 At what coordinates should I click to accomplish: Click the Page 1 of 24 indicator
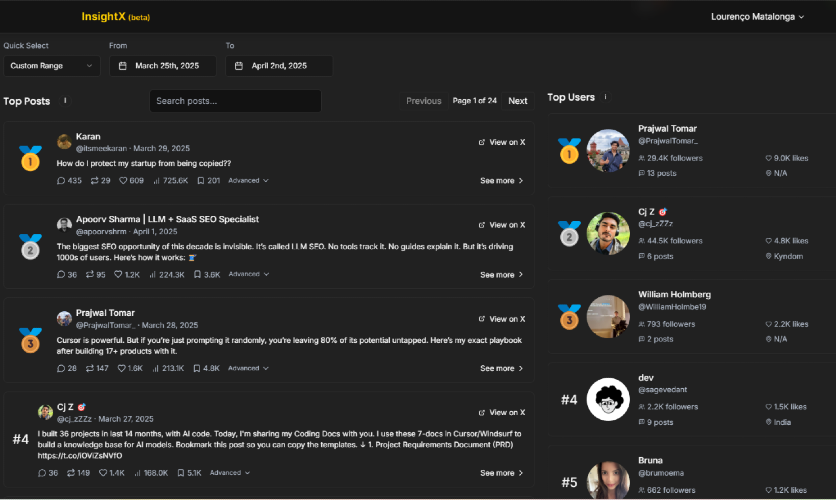coord(475,101)
